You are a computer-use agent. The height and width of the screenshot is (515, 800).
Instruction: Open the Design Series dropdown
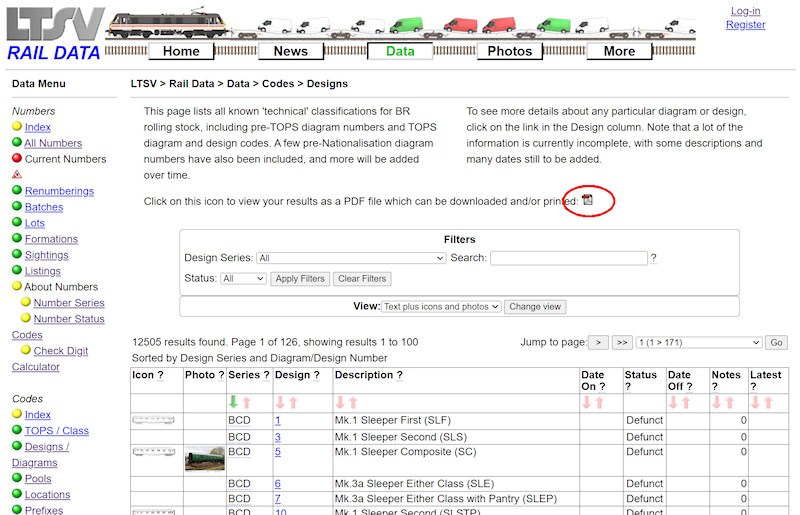coord(350,258)
